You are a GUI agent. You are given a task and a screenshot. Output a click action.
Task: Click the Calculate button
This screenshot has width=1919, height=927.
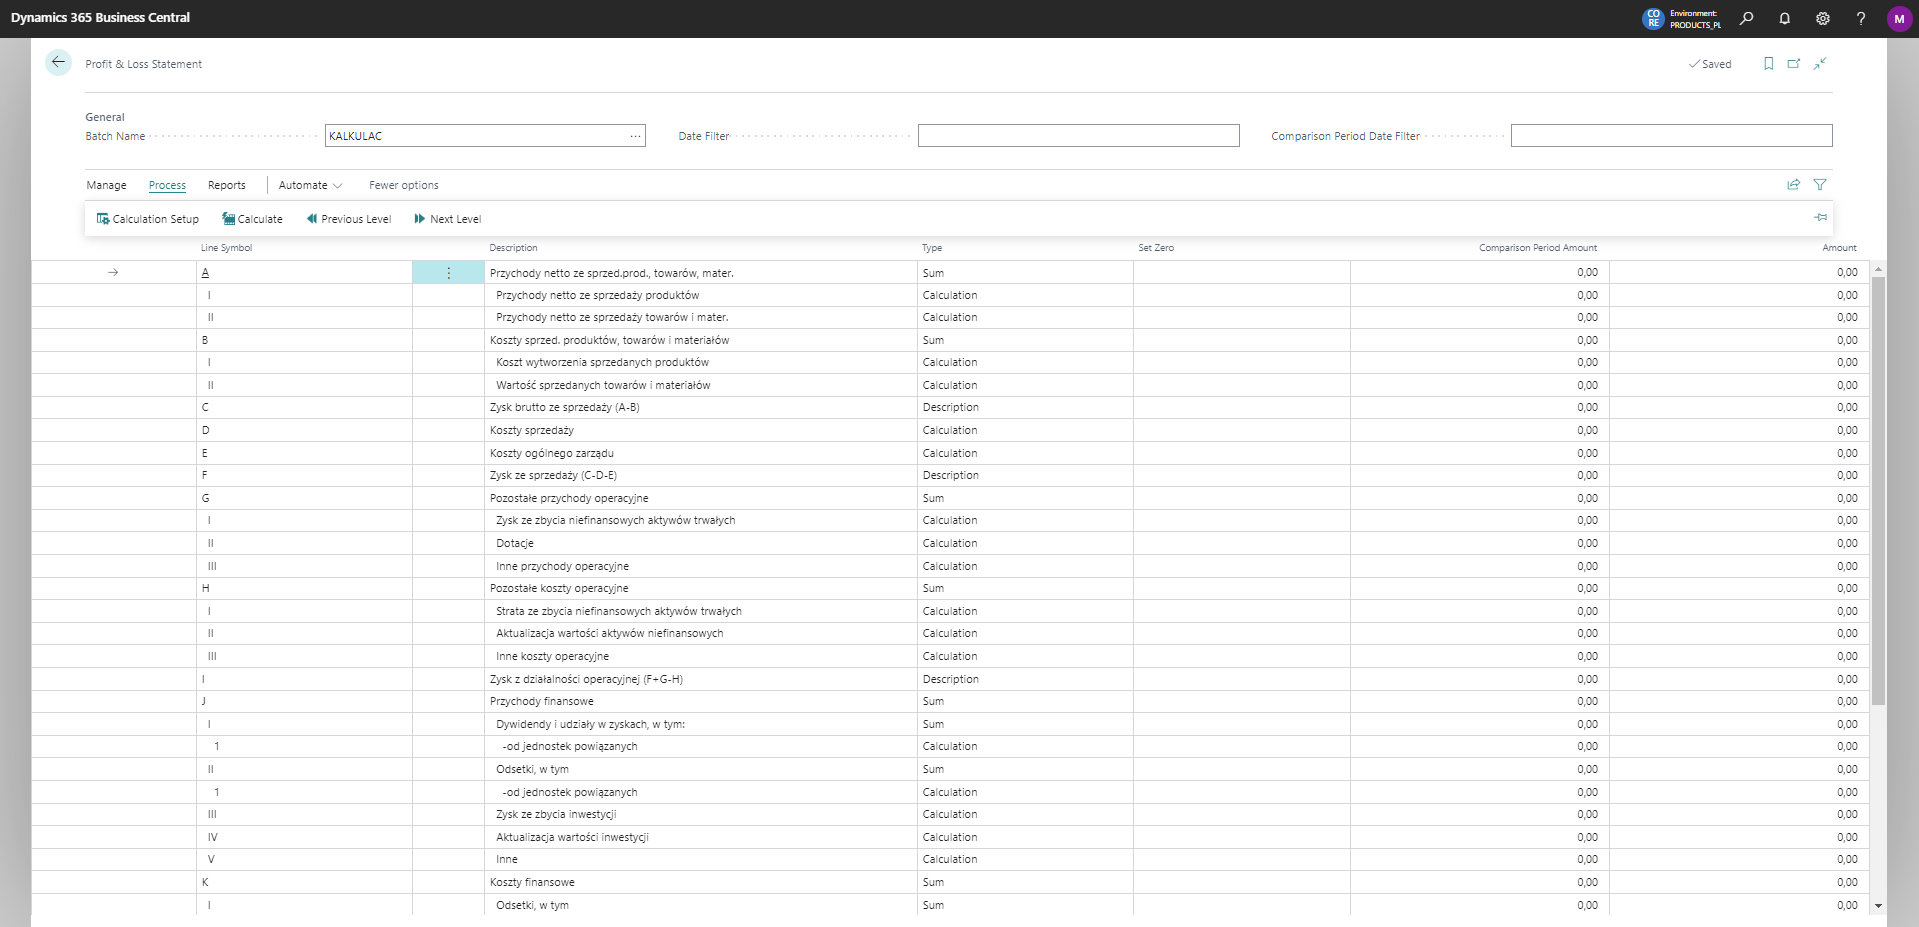point(252,219)
